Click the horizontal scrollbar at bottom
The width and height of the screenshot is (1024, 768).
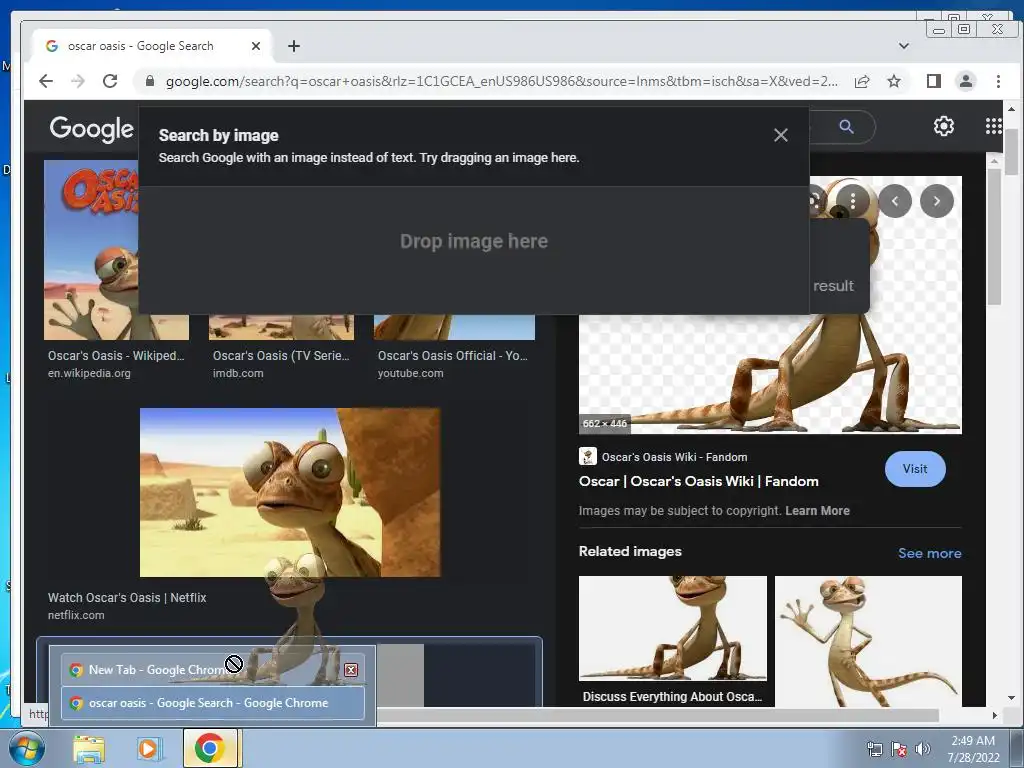(x=658, y=716)
